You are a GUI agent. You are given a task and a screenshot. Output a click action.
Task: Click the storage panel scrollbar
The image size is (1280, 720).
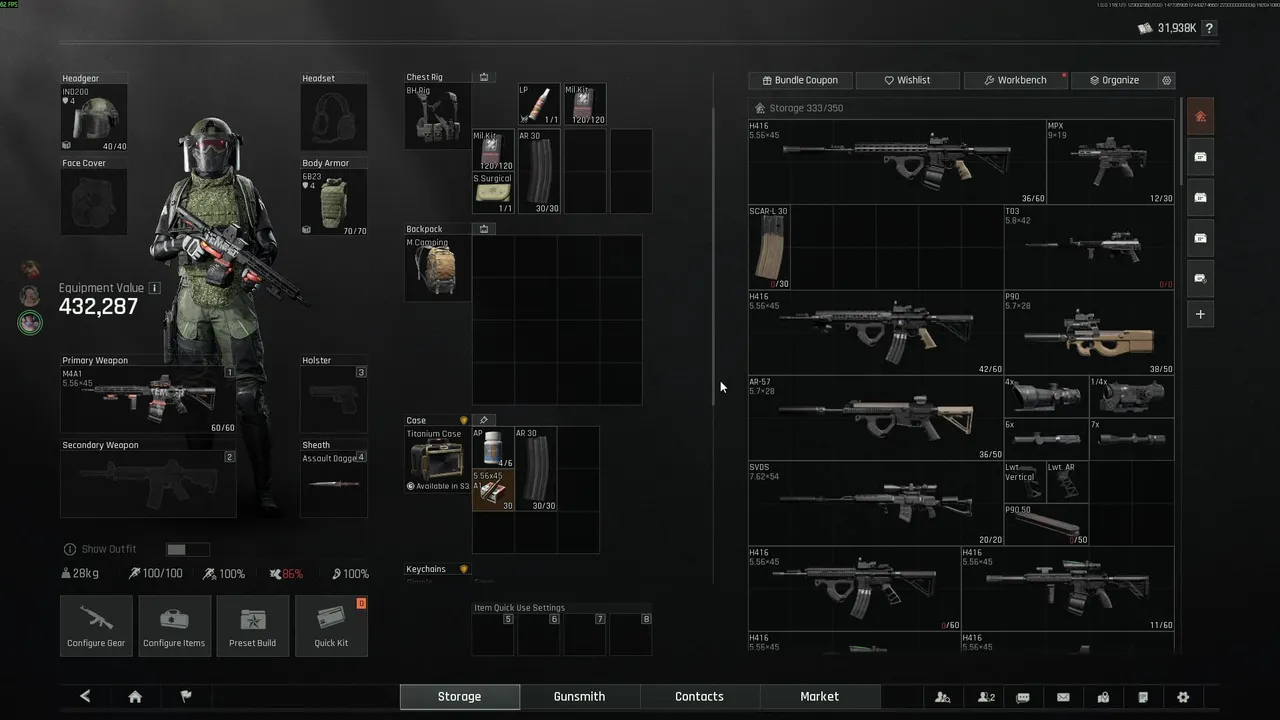point(1181,141)
